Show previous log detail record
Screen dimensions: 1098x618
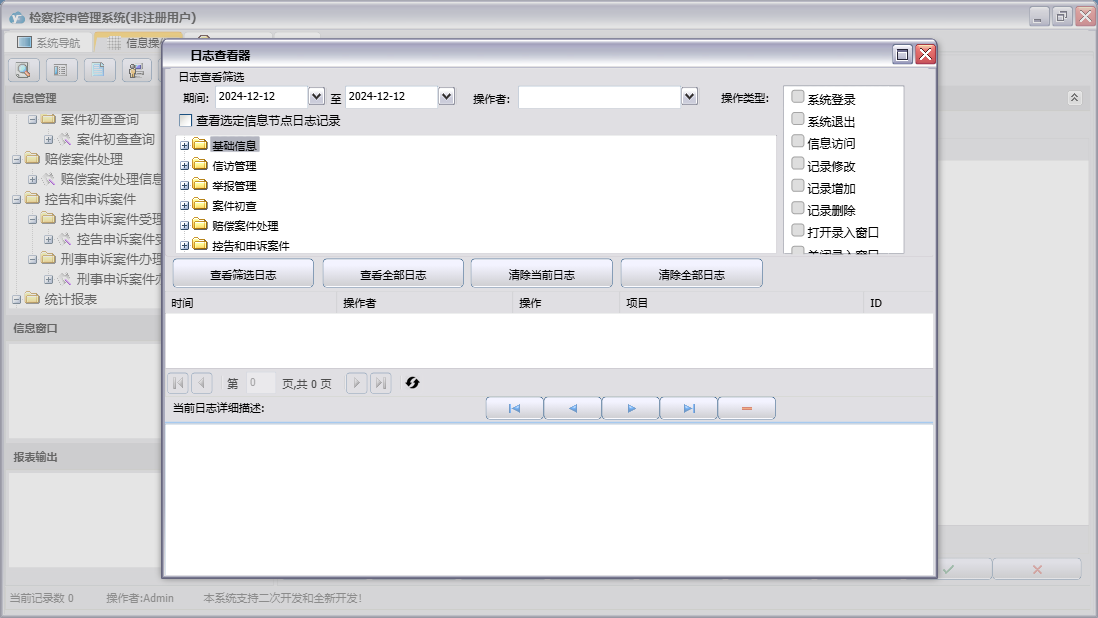[x=573, y=408]
